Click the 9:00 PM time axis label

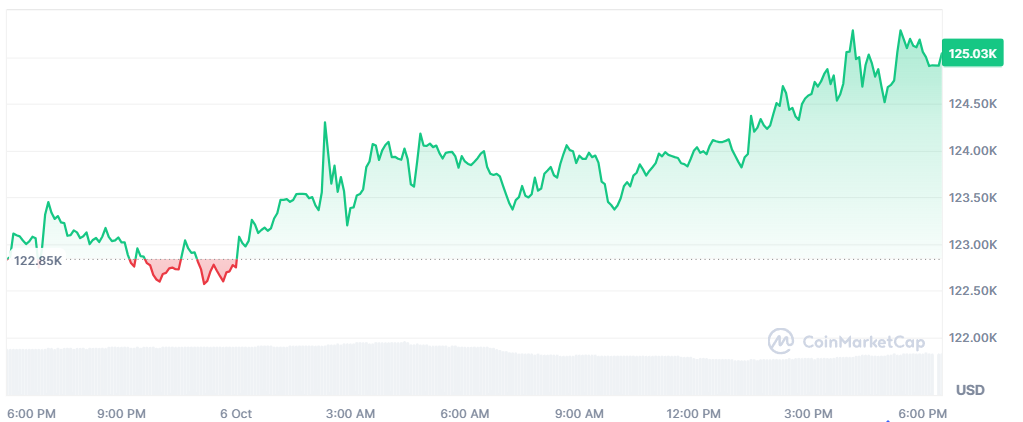click(x=123, y=413)
